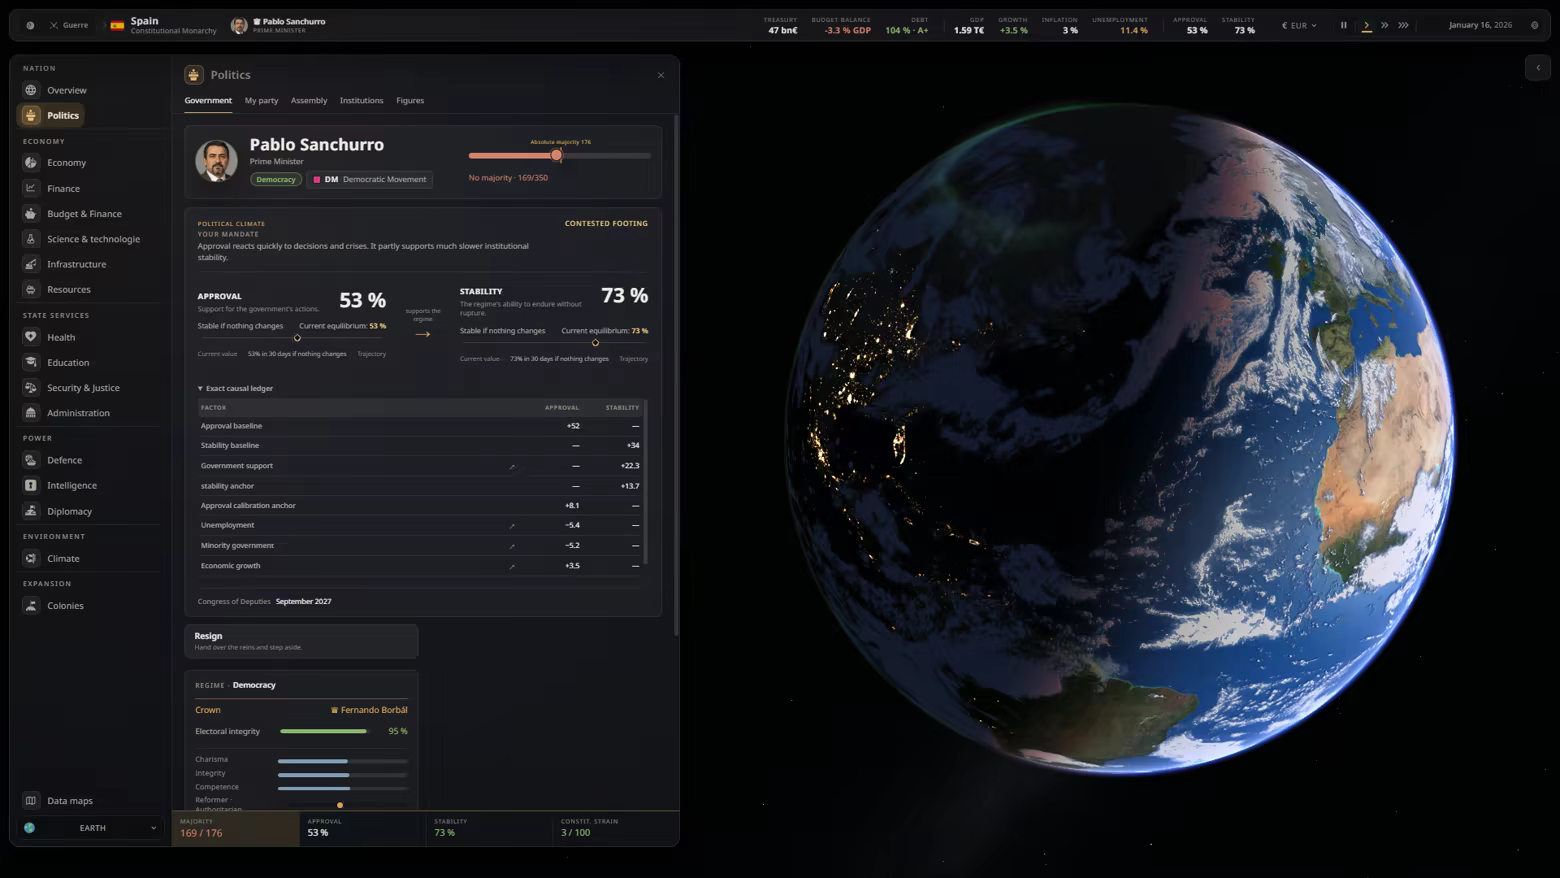Click the Infrastructure sidebar icon
Viewport: 1560px width, 878px height.
(31, 264)
